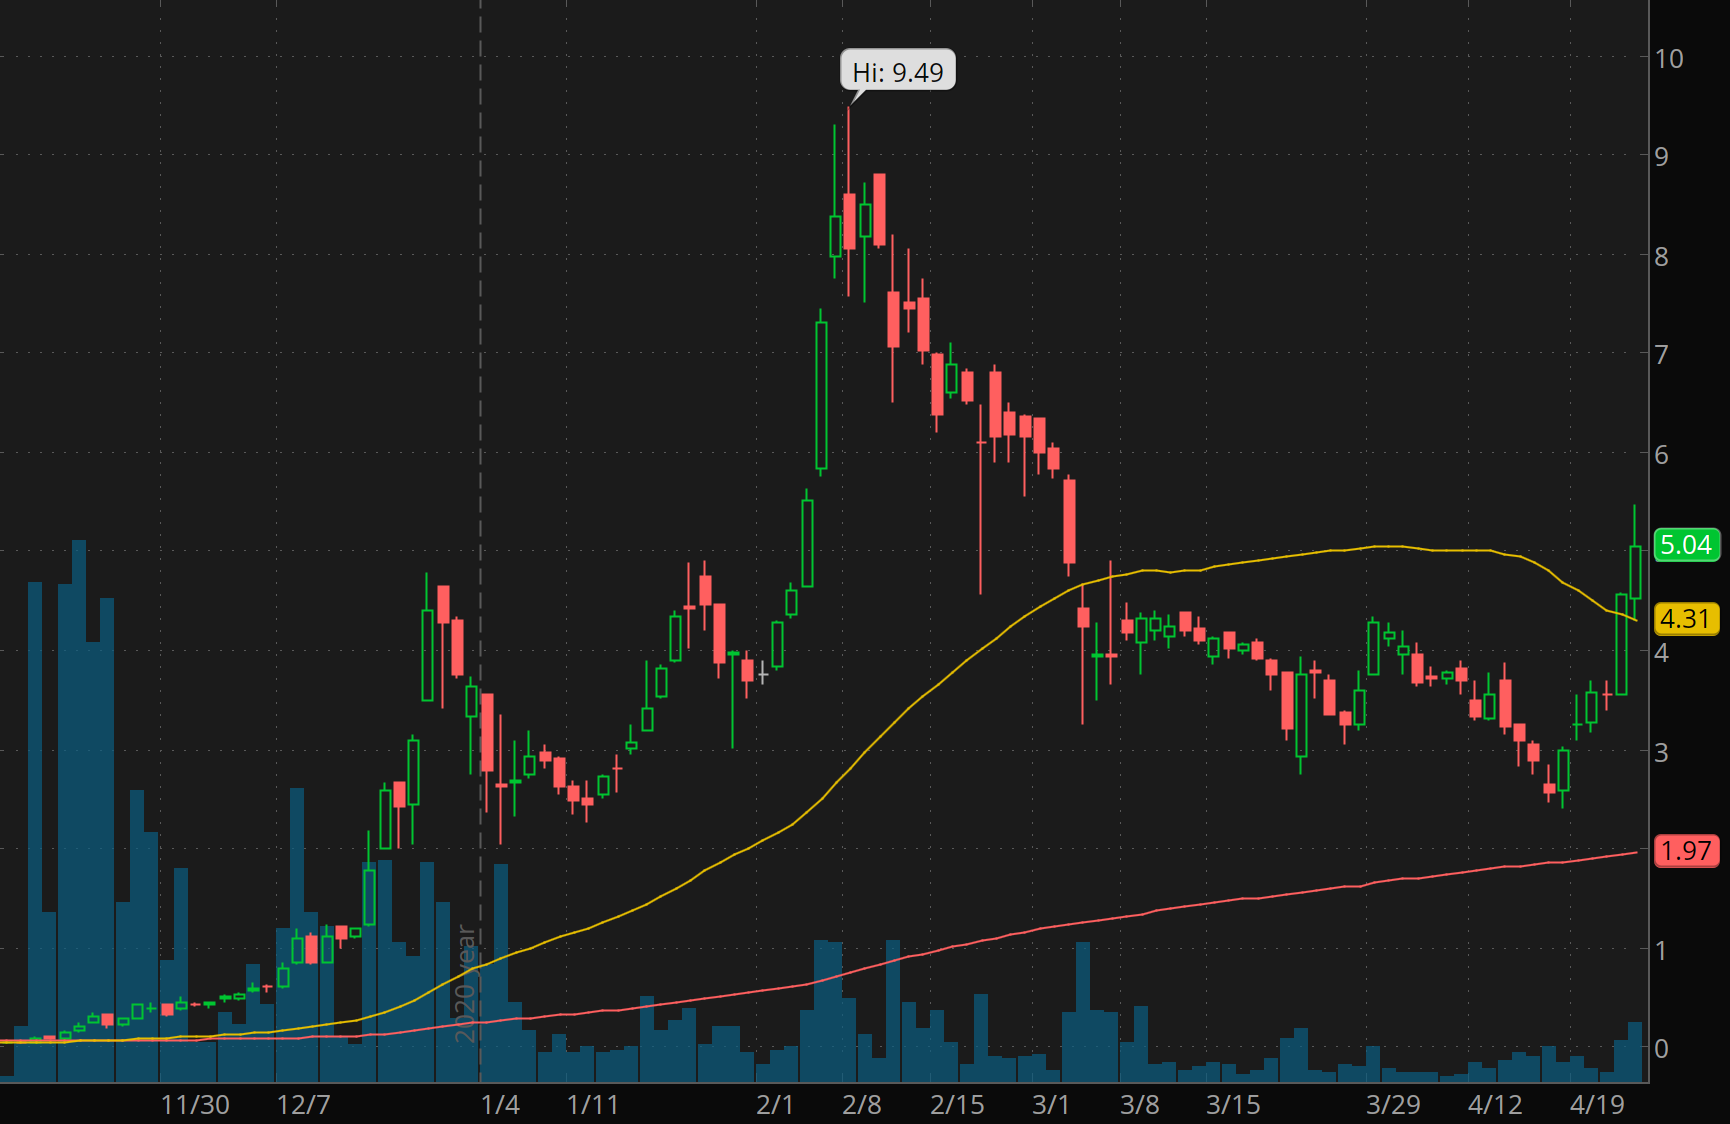The width and height of the screenshot is (1730, 1124).
Task: Click the 2/8 date label
Action: [862, 1105]
